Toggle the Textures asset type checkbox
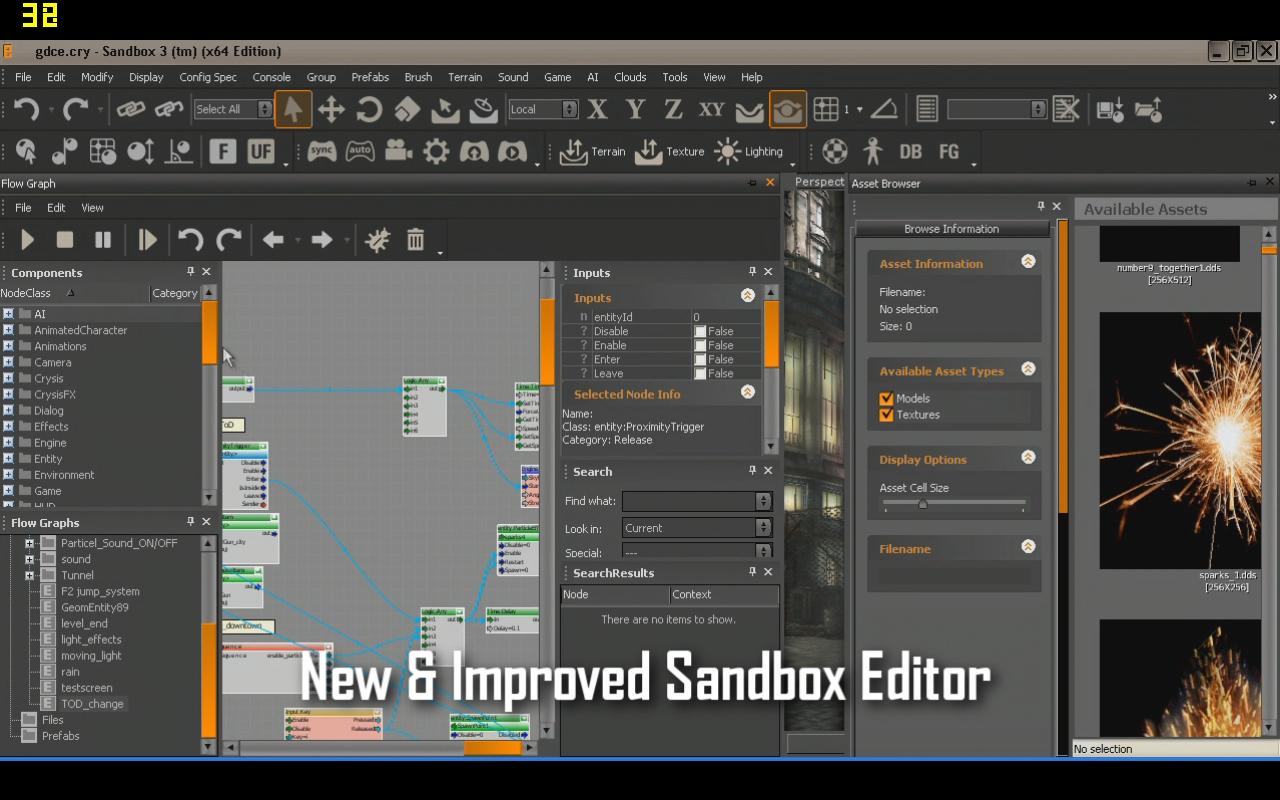The image size is (1280, 800). 886,414
